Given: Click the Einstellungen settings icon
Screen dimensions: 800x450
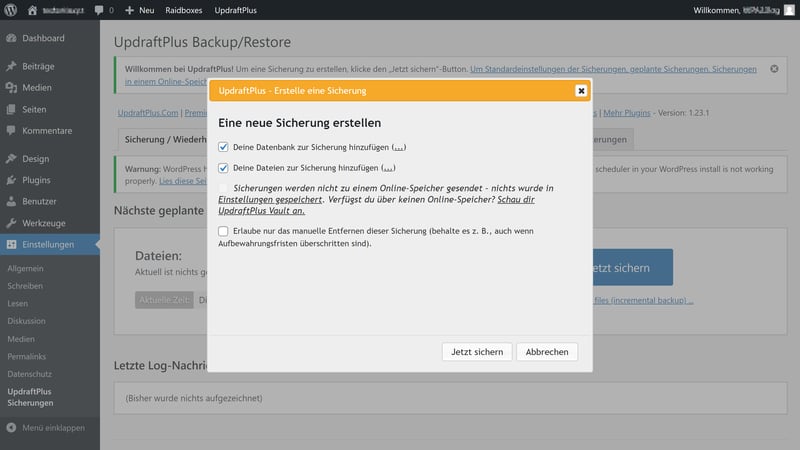Looking at the screenshot, I should (11, 244).
